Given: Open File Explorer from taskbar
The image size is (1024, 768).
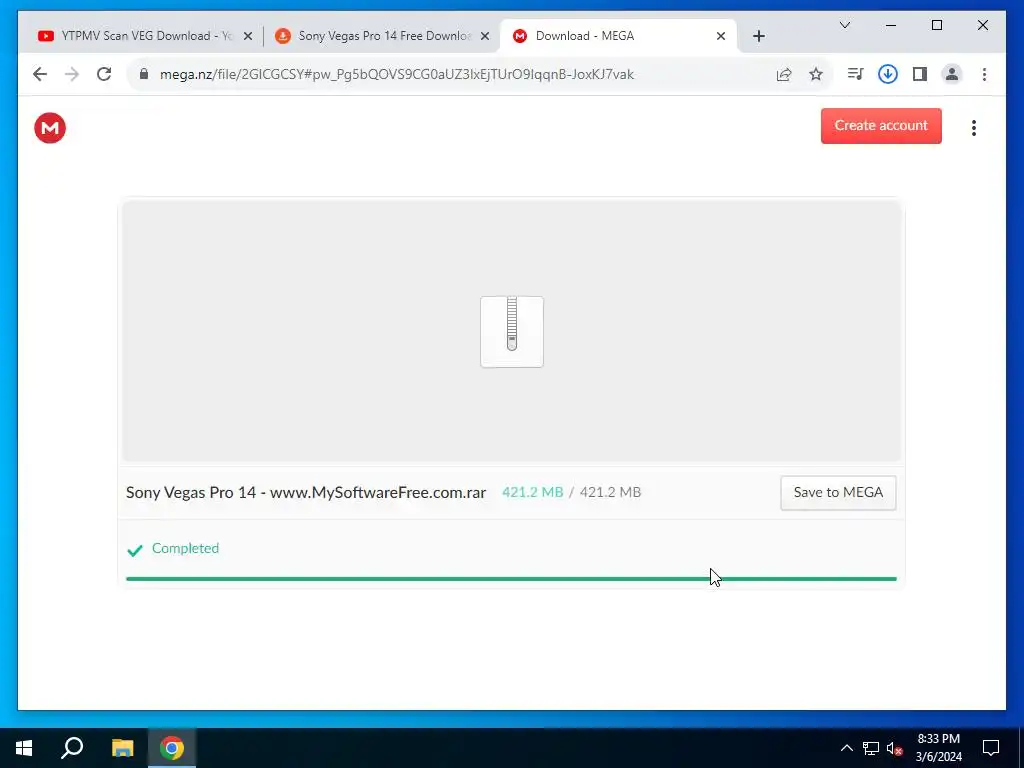Looking at the screenshot, I should 122,748.
